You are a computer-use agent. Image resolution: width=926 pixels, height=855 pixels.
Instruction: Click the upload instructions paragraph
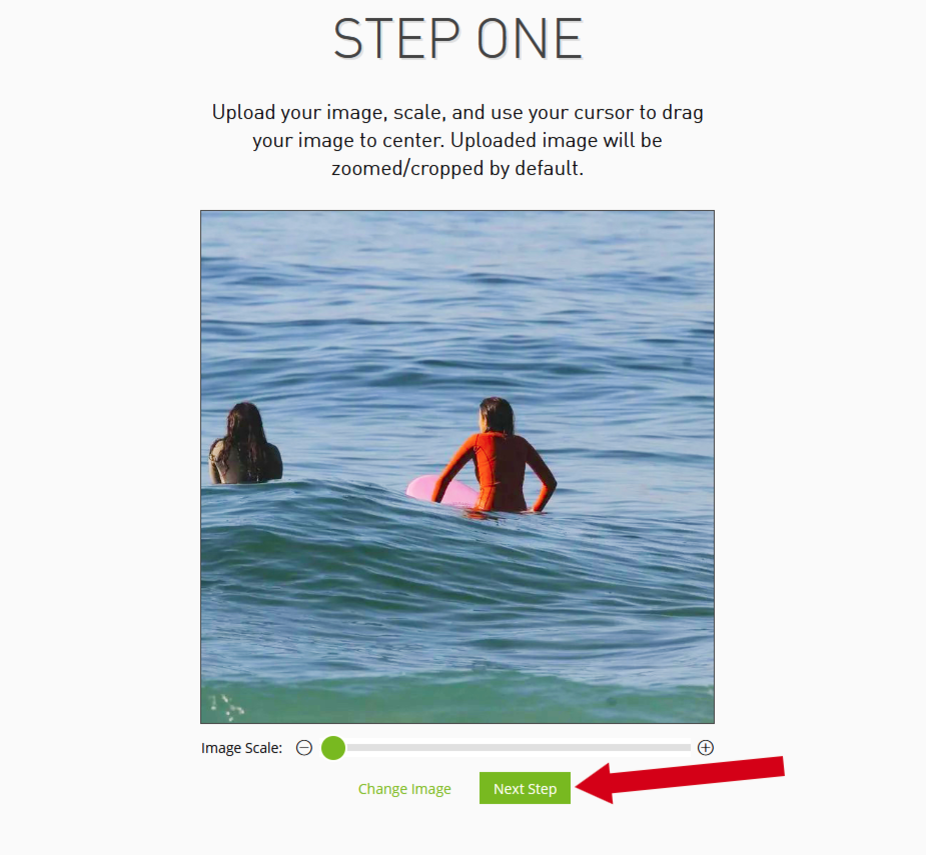coord(458,141)
